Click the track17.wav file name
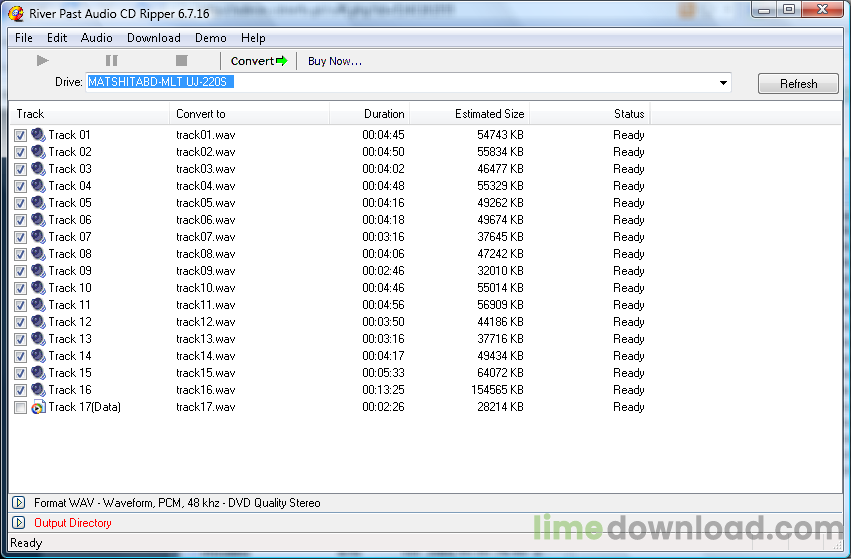This screenshot has height=559, width=851. [x=206, y=407]
